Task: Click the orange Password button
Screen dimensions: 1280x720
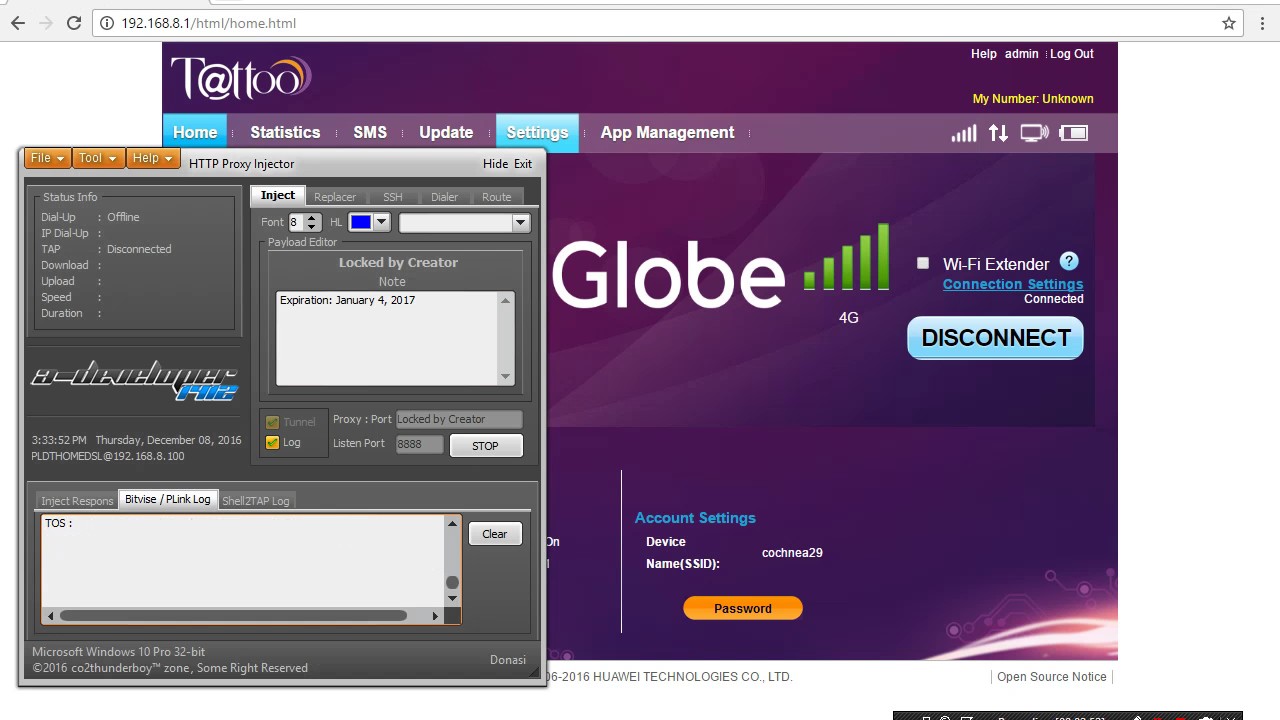Action: coord(743,608)
